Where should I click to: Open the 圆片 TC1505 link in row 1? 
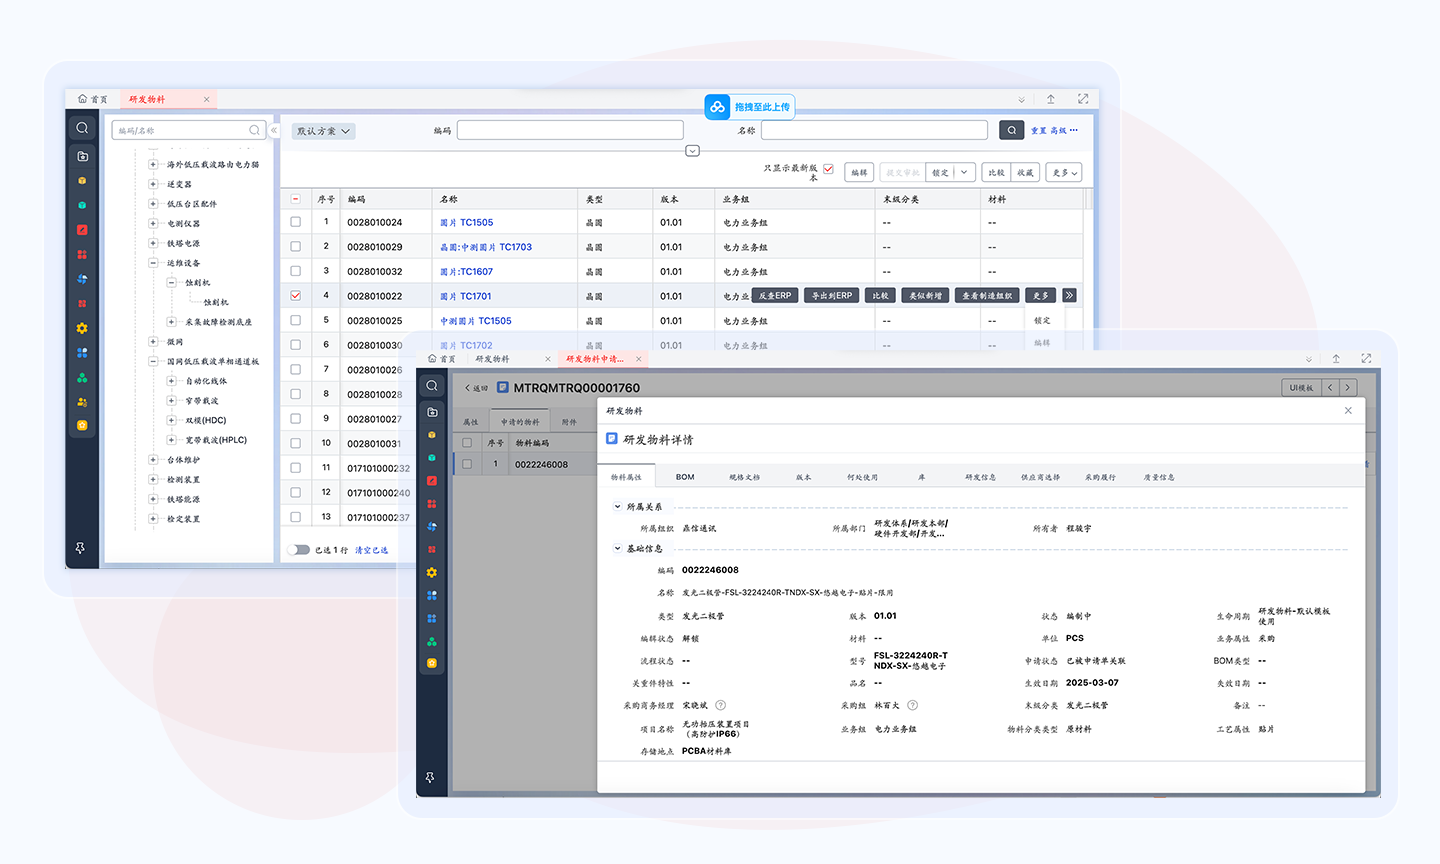[x=466, y=223]
